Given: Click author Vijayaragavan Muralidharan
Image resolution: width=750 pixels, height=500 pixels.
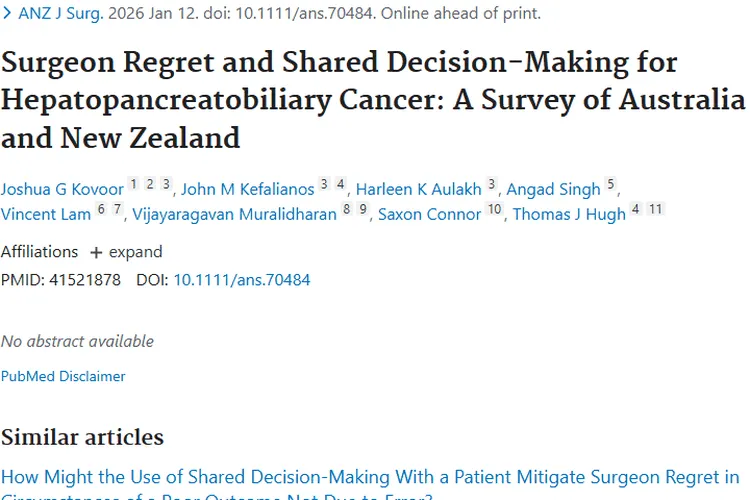Looking at the screenshot, I should pos(235,215).
